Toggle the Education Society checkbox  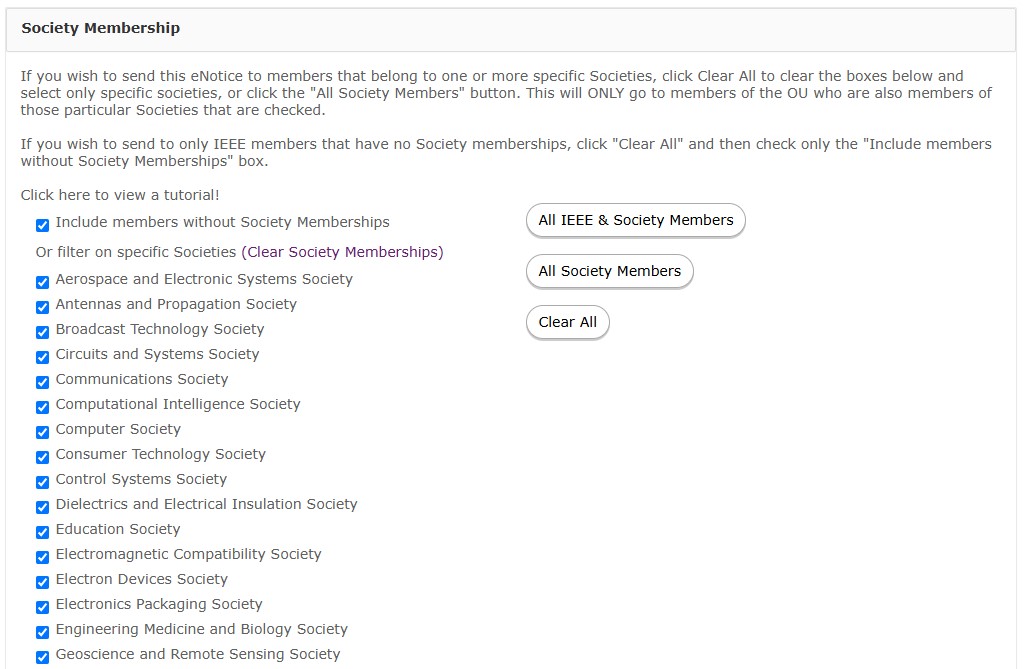[x=43, y=532]
